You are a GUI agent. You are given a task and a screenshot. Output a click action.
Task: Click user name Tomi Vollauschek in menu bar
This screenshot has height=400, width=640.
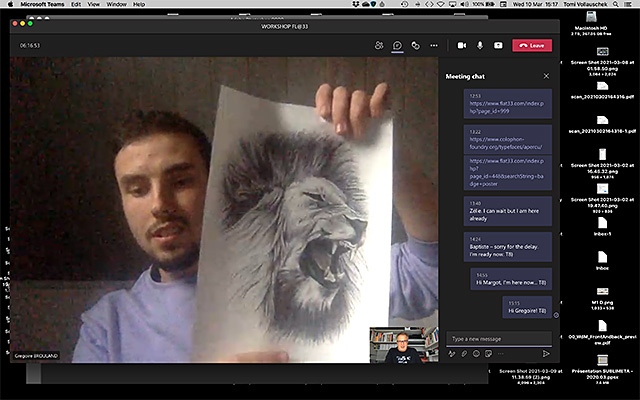585,4
